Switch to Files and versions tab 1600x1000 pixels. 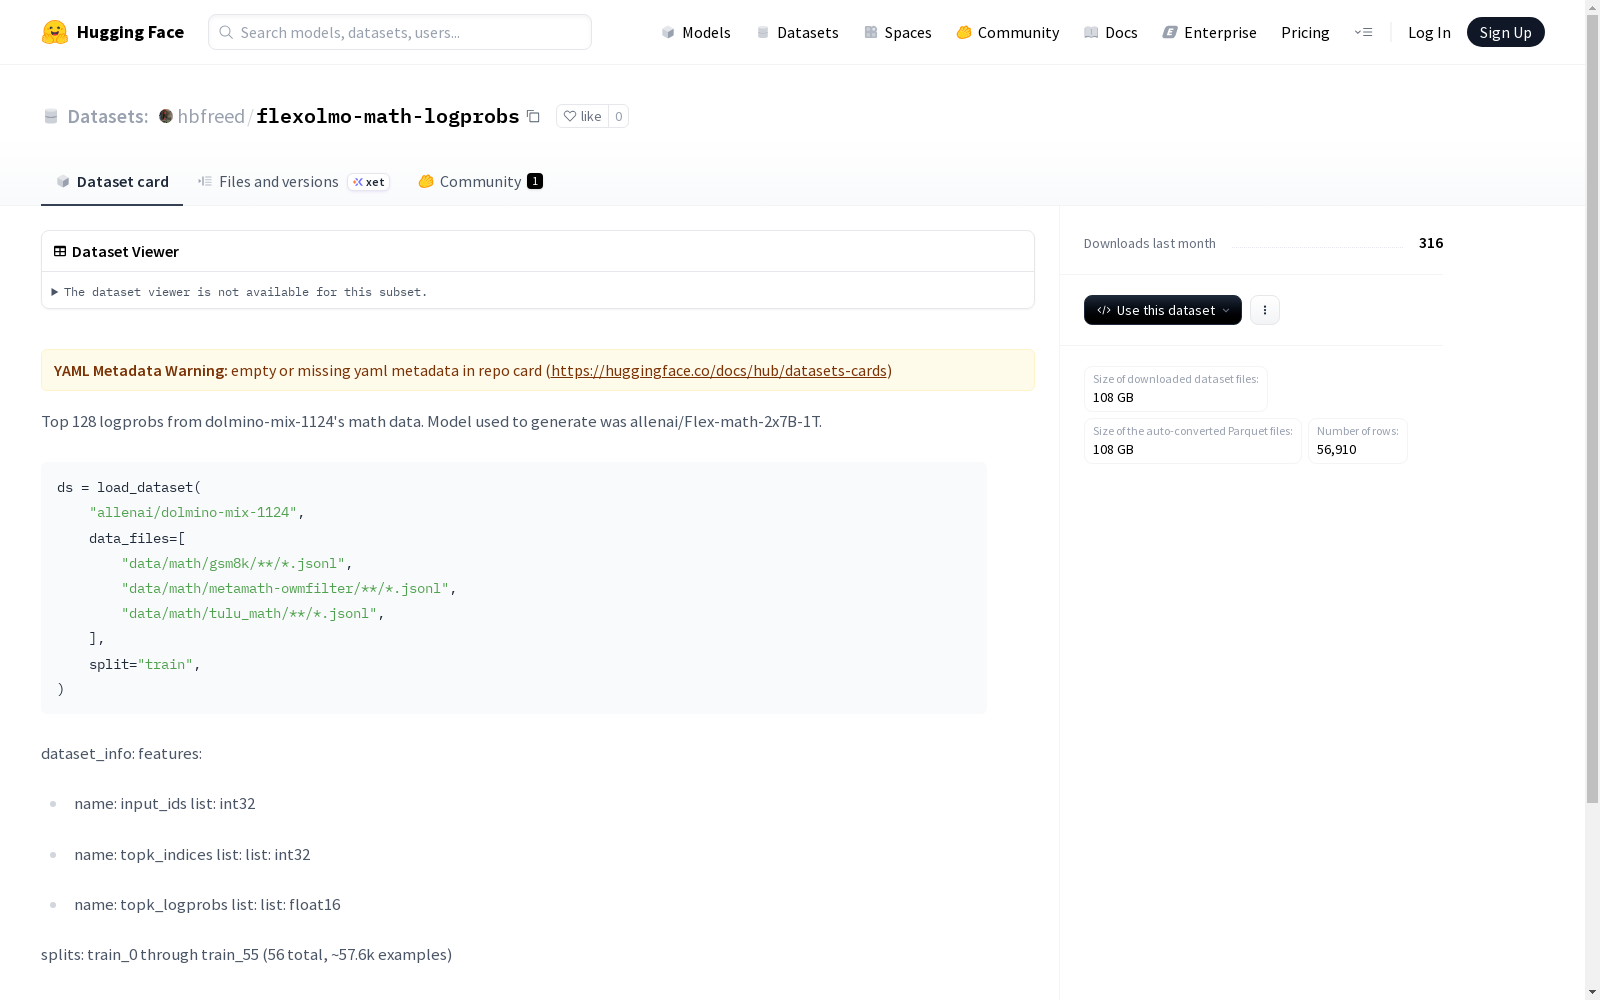point(294,181)
